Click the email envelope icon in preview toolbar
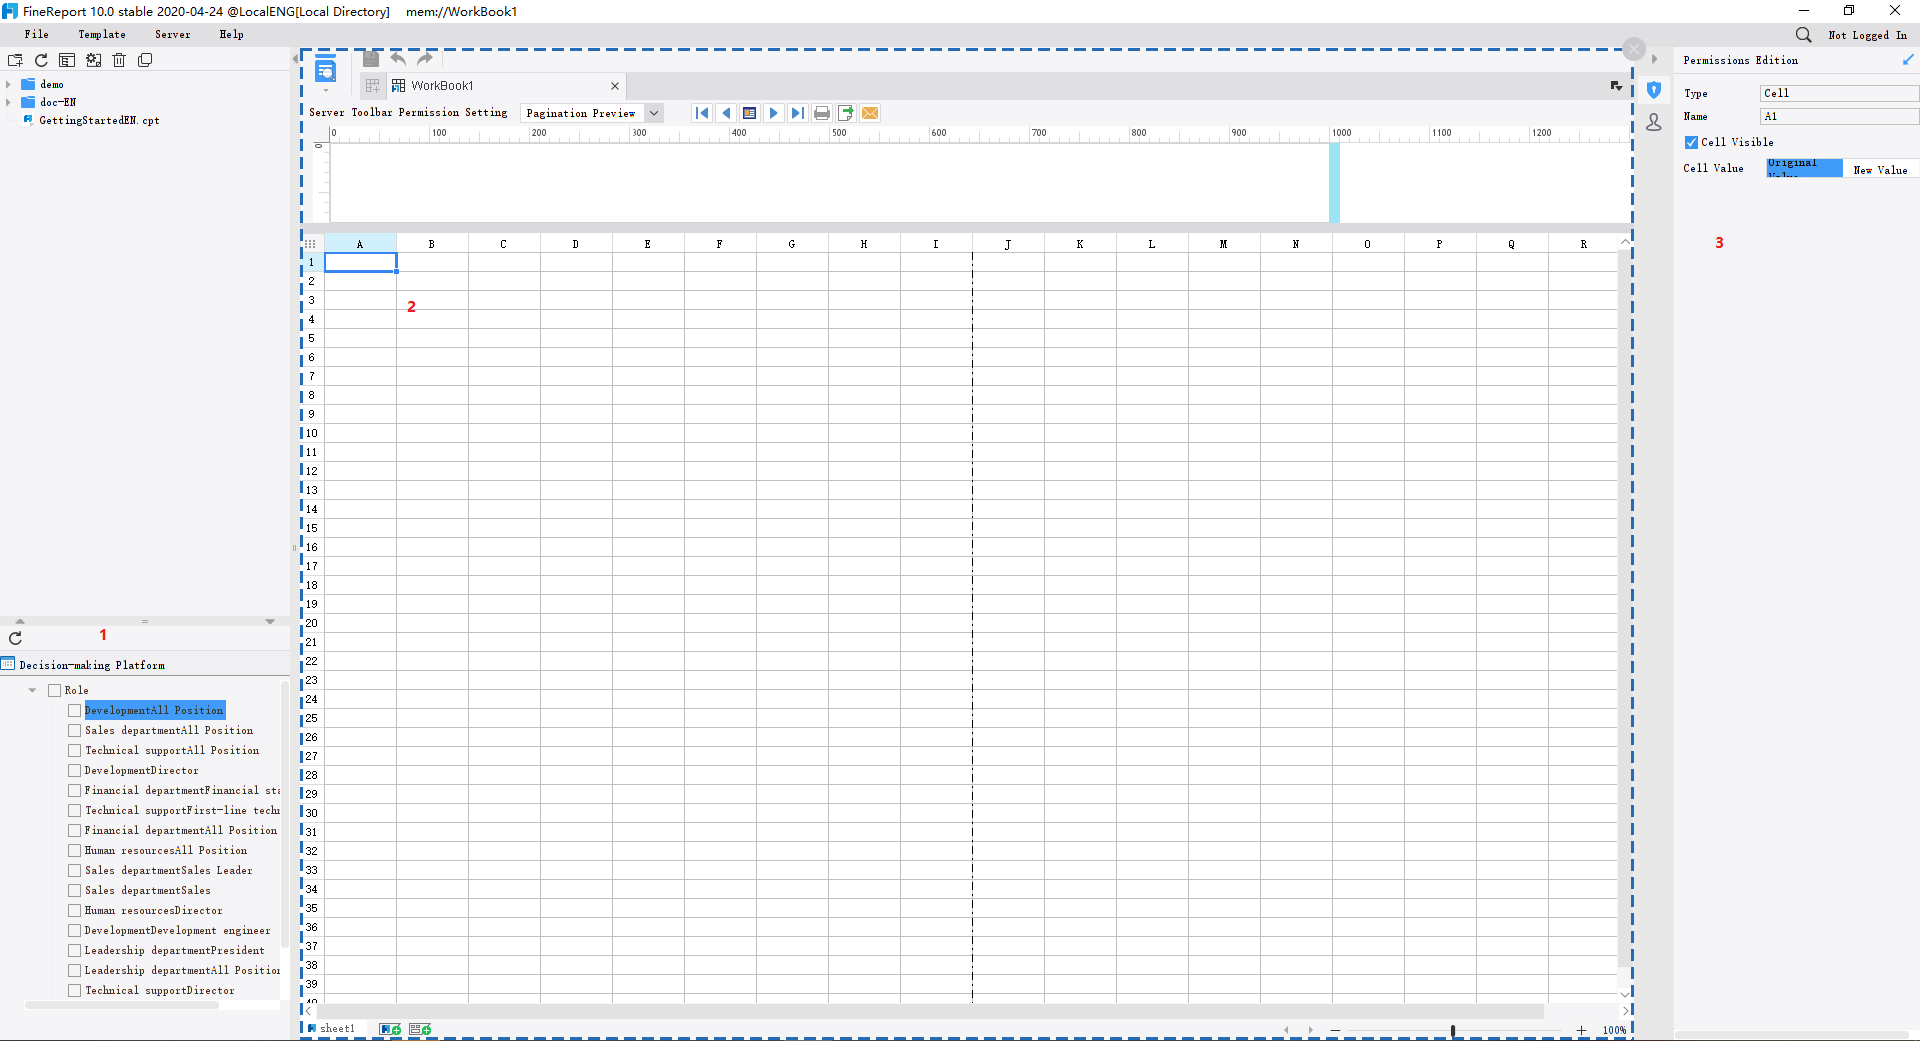1920x1041 pixels. point(870,113)
